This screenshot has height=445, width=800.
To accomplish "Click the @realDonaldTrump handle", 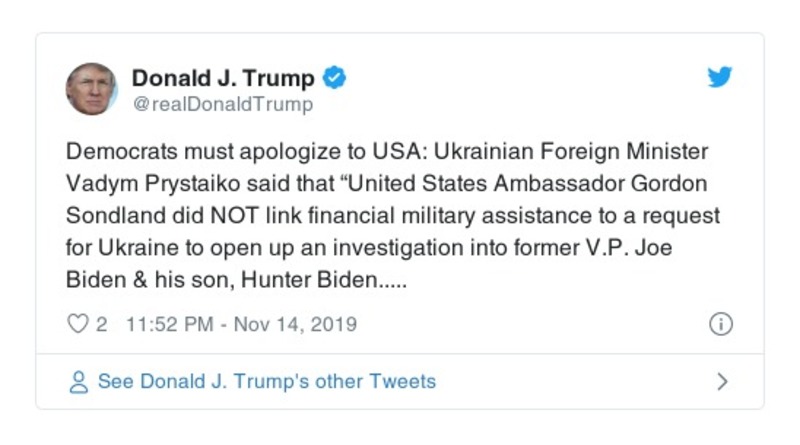I will click(x=222, y=104).
